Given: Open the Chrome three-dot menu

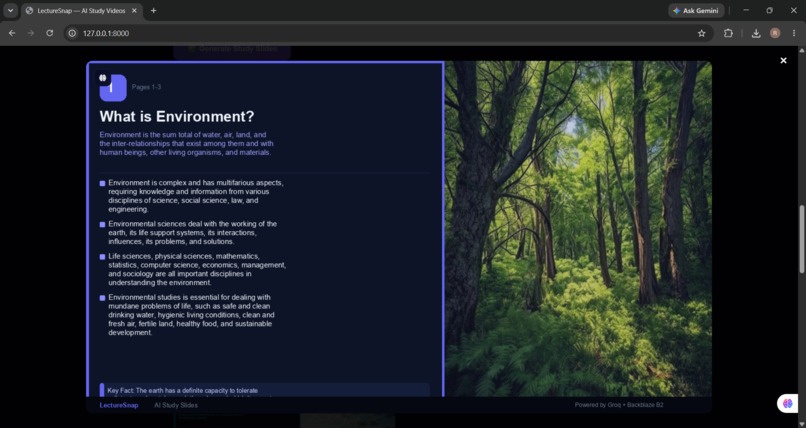Looking at the screenshot, I should pyautogui.click(x=794, y=33).
